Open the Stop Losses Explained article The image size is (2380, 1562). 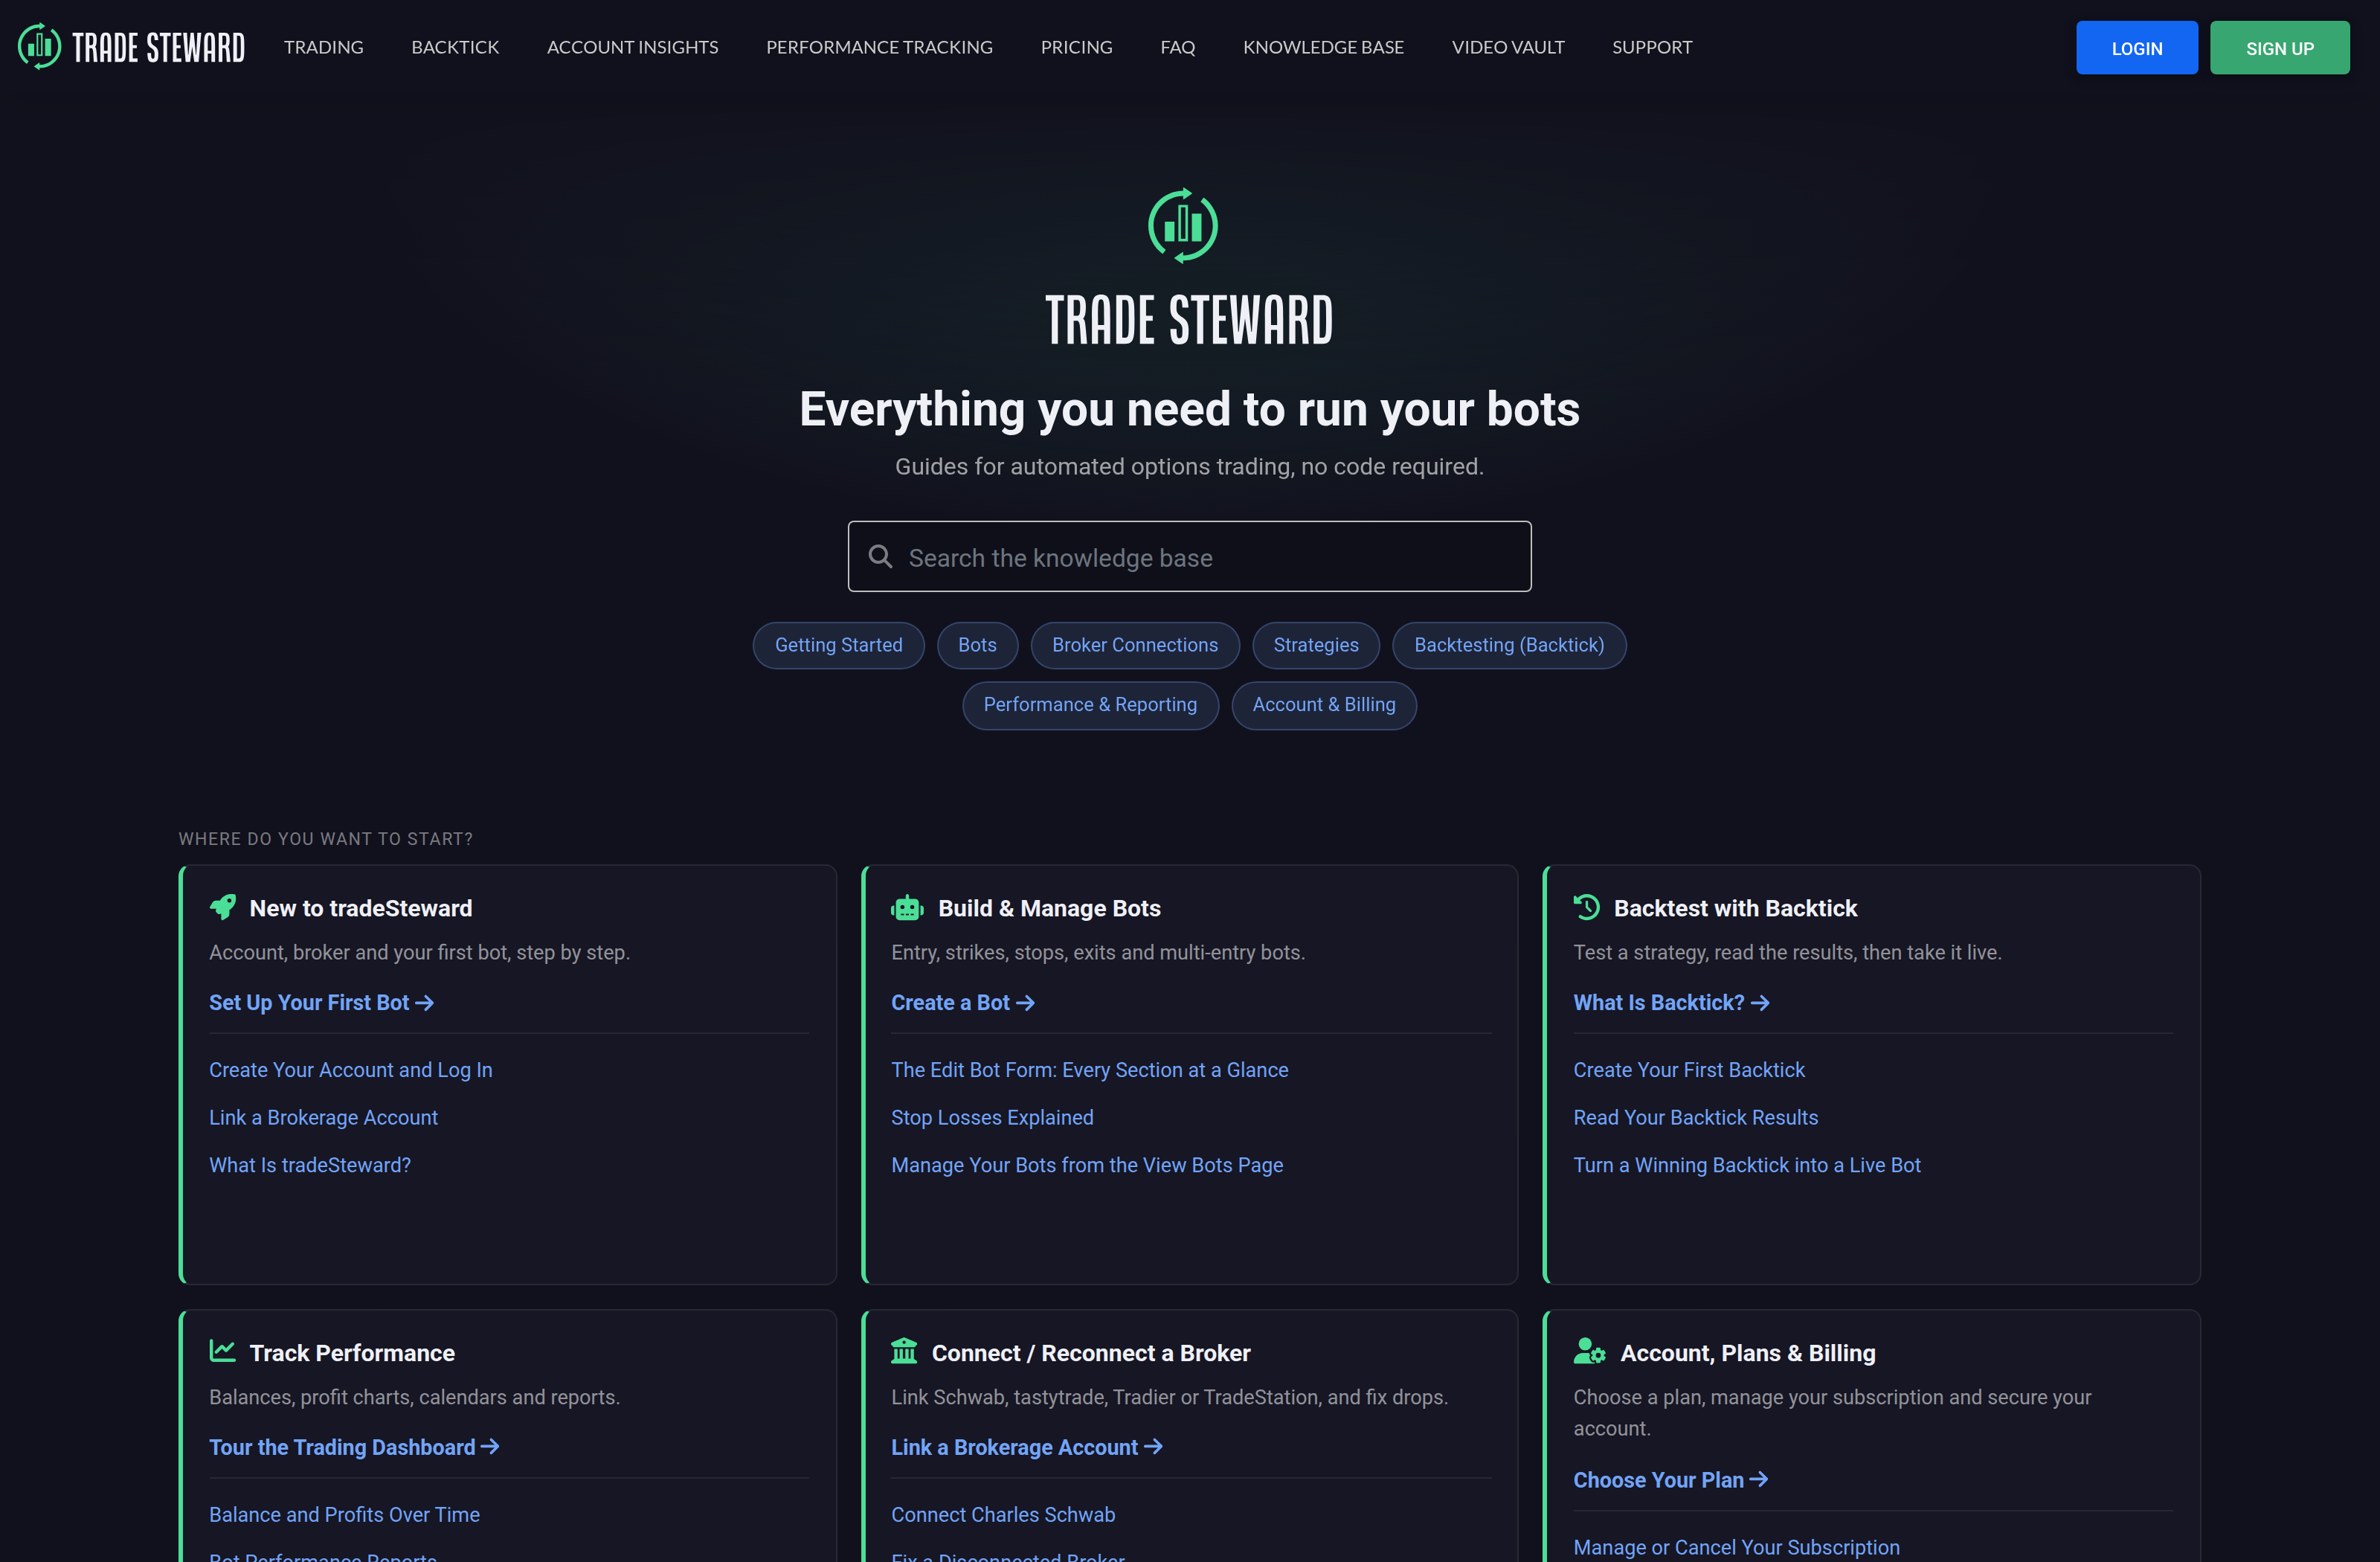point(992,1117)
